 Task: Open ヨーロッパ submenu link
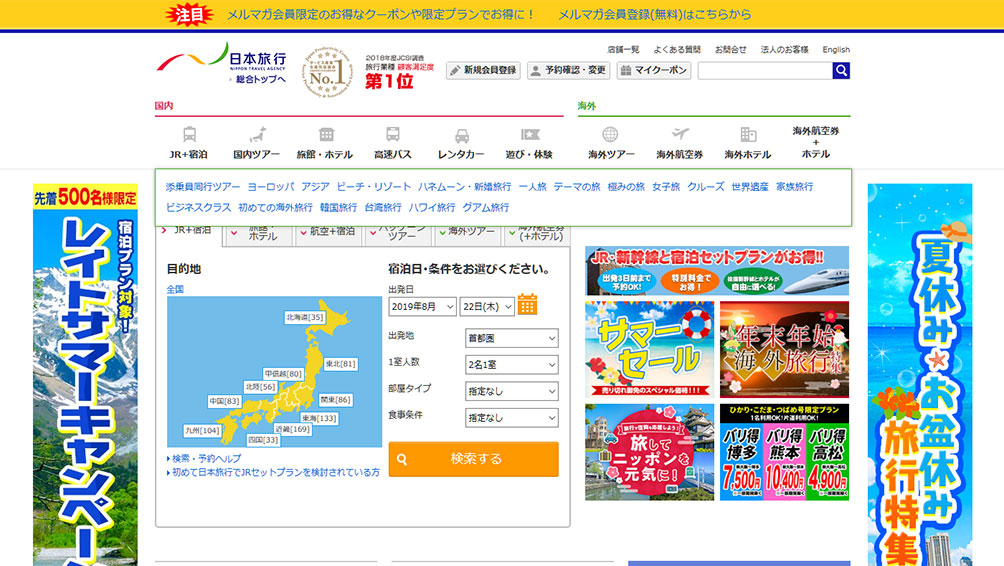click(x=270, y=187)
